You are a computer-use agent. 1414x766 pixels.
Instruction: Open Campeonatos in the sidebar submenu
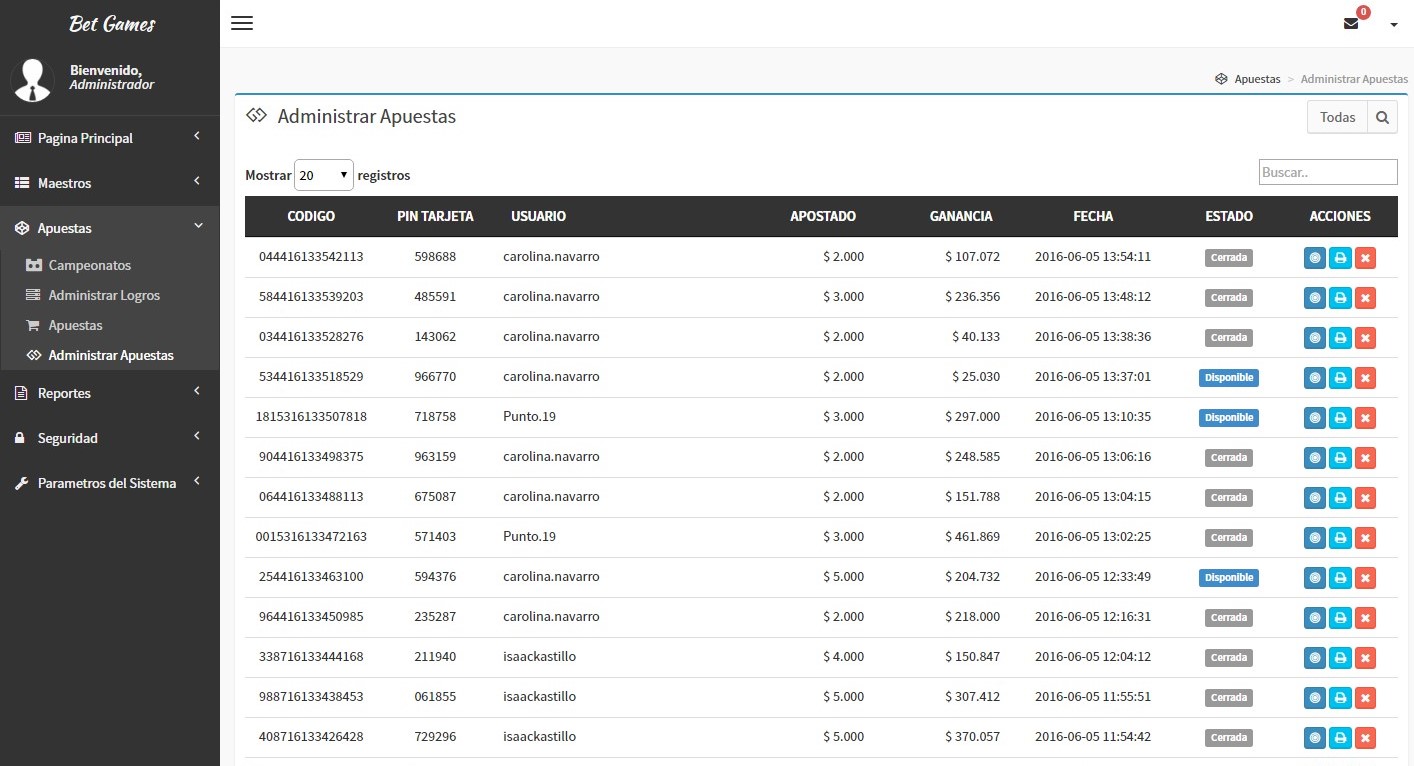tap(89, 265)
